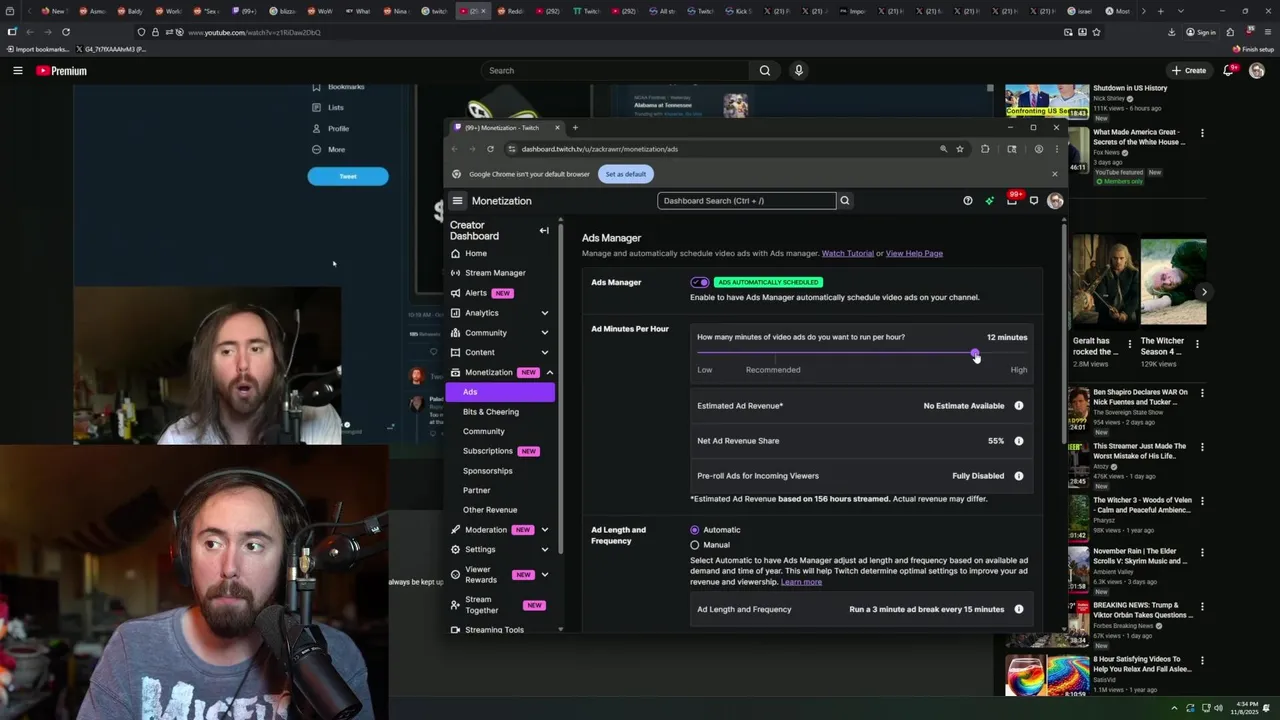Open Home in Creator Dashboard
Screen dimensions: 1280x720
click(476, 253)
